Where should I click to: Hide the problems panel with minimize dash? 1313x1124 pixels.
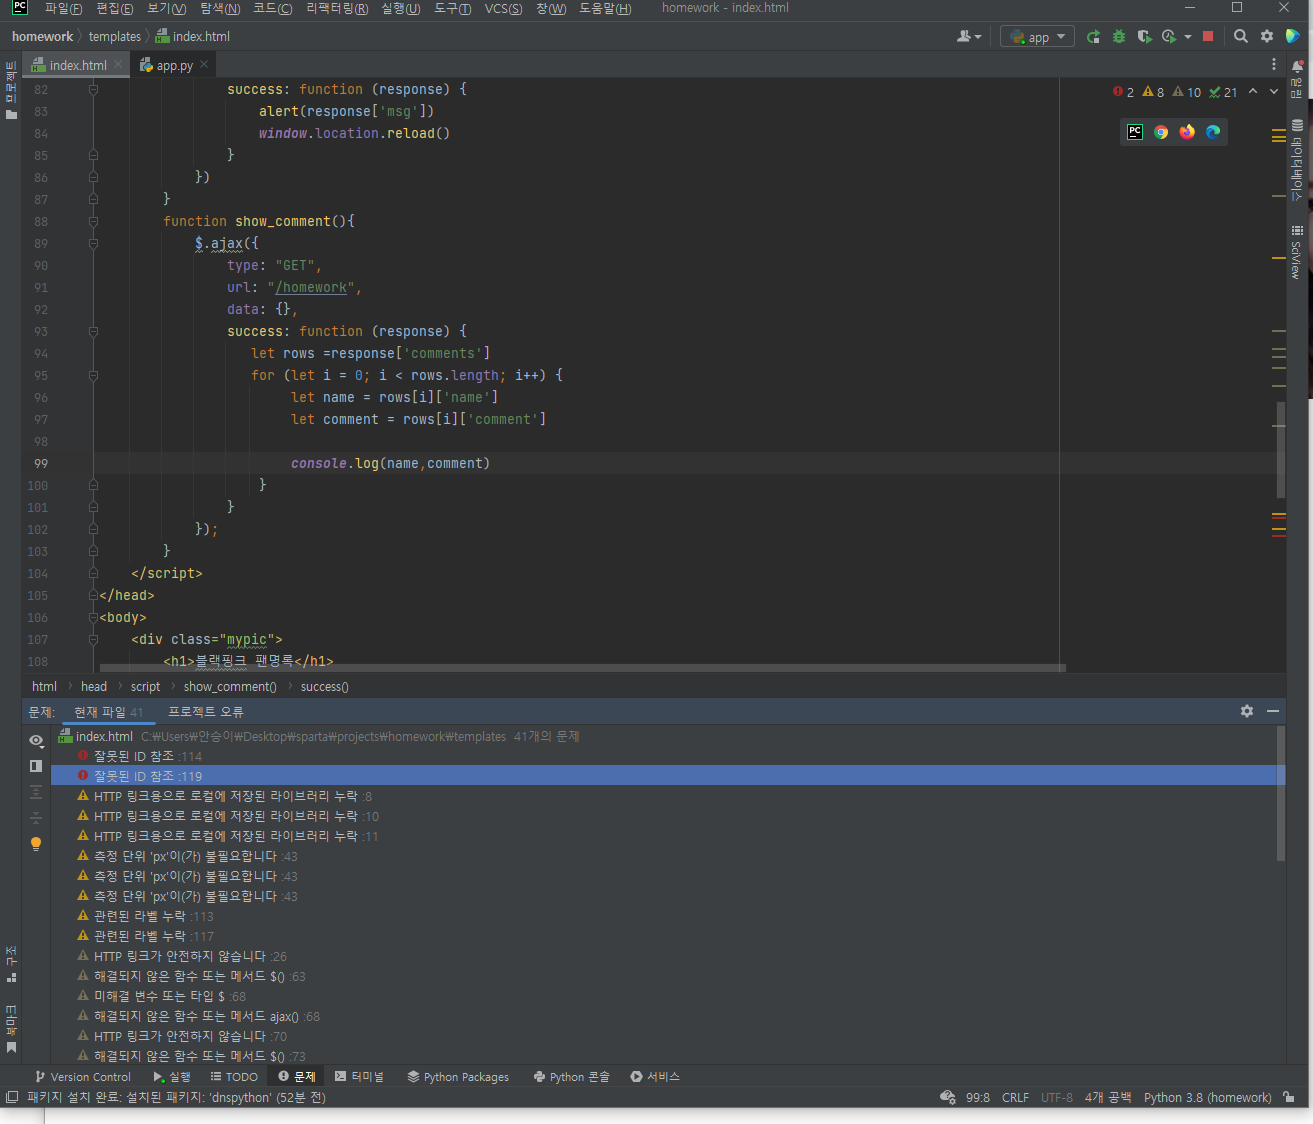coord(1273,711)
